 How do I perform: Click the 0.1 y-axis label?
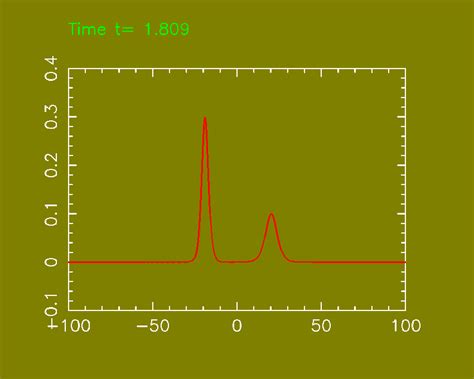(x=51, y=214)
